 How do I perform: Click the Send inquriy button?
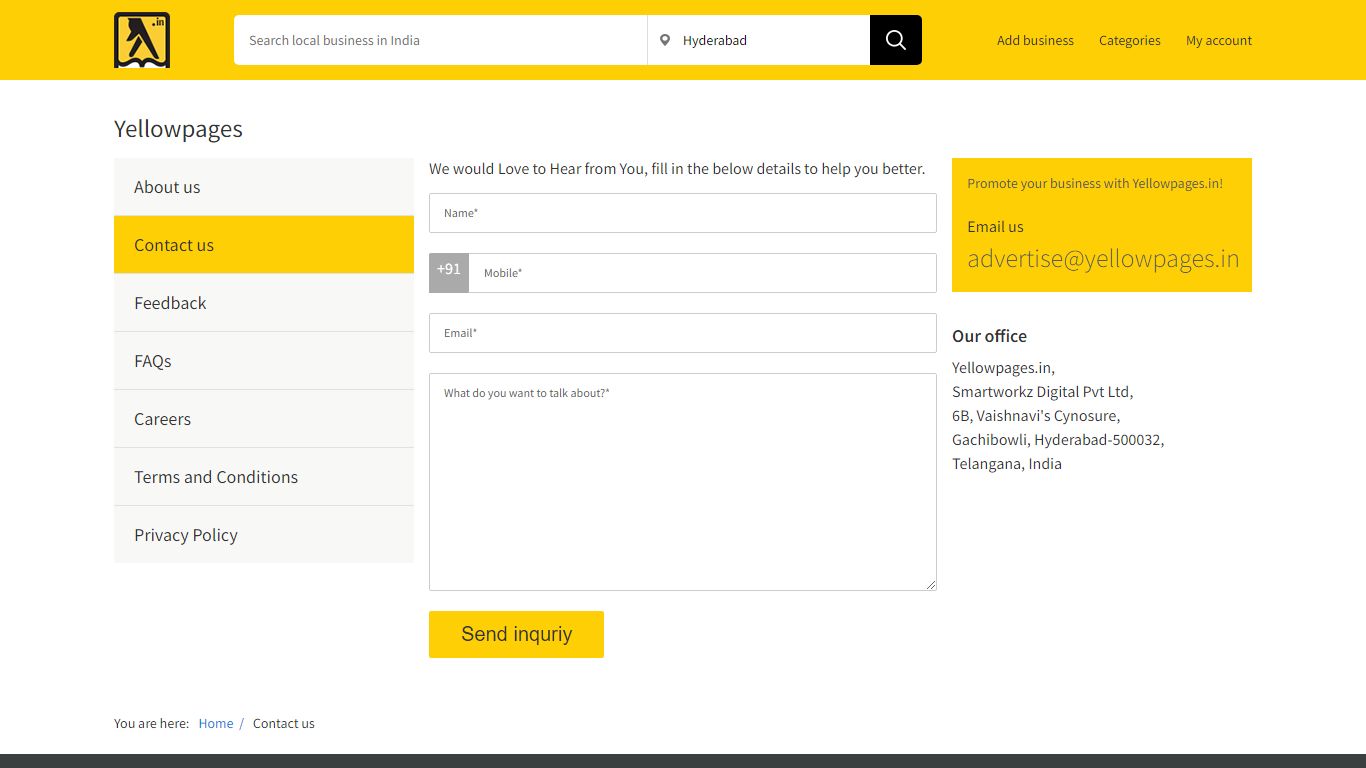click(x=516, y=634)
